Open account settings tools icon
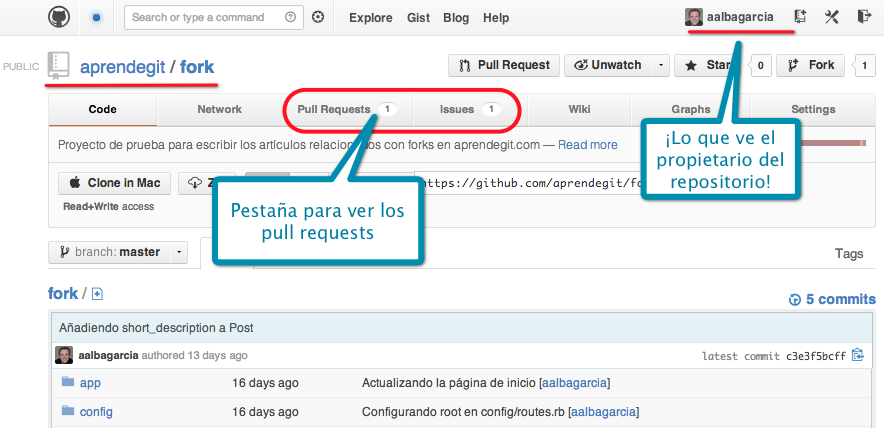884x428 pixels. pyautogui.click(x=831, y=17)
